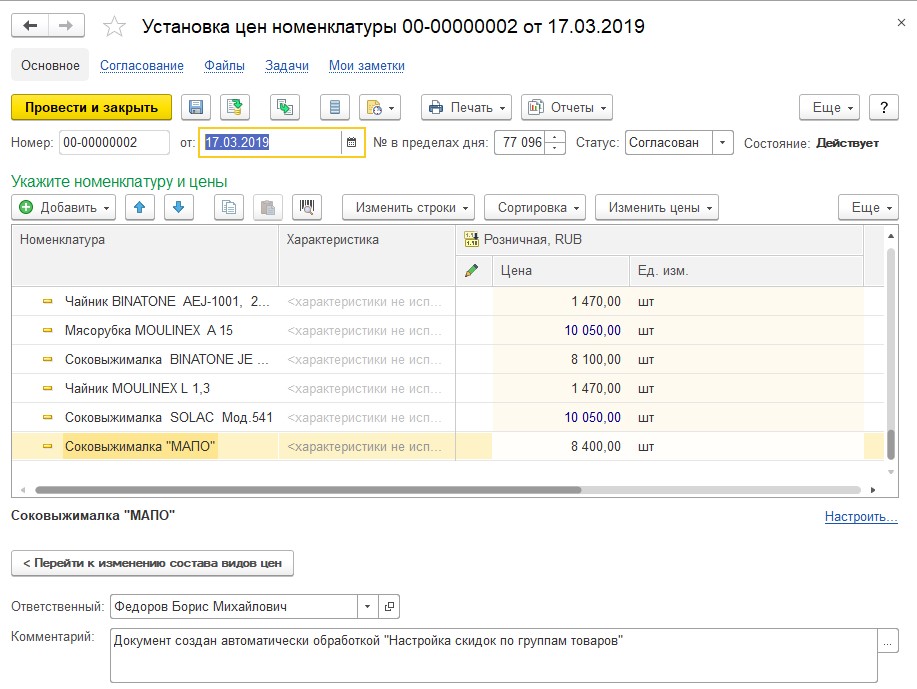Go forward with the right arrow button
Screen dimensions: 917x689
tap(66, 26)
